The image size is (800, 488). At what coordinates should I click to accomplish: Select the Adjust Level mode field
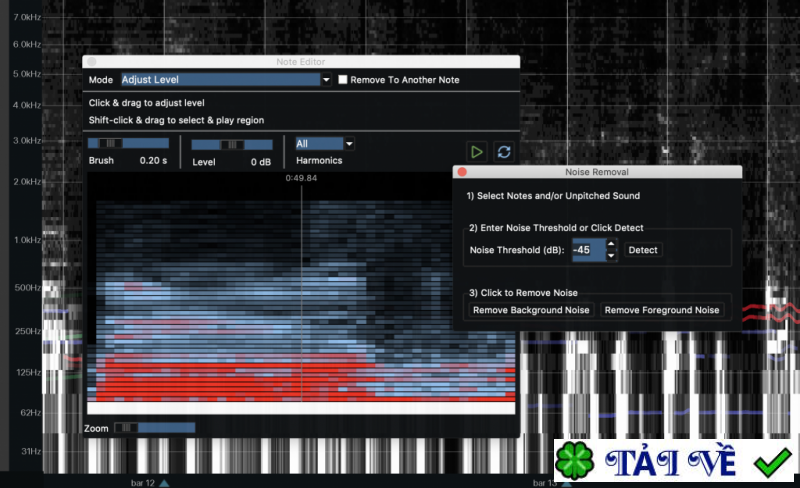tap(220, 80)
